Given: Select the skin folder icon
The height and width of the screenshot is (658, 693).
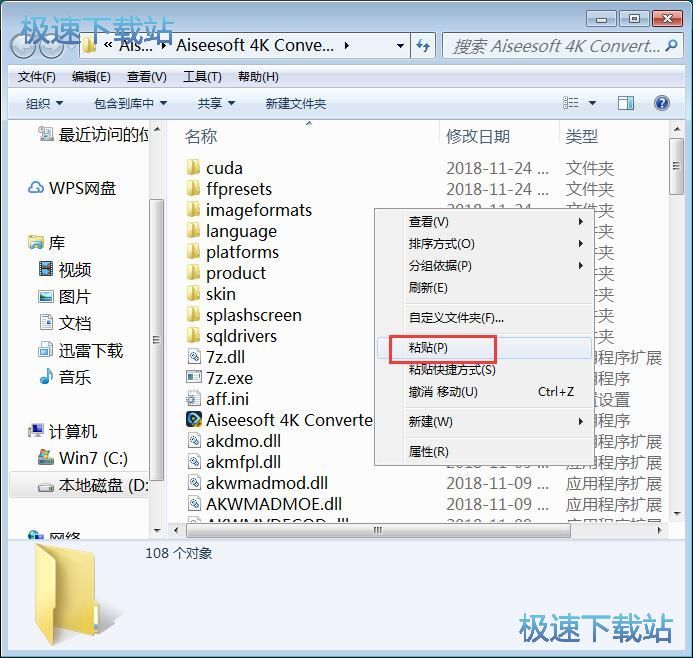Looking at the screenshot, I should (193, 294).
